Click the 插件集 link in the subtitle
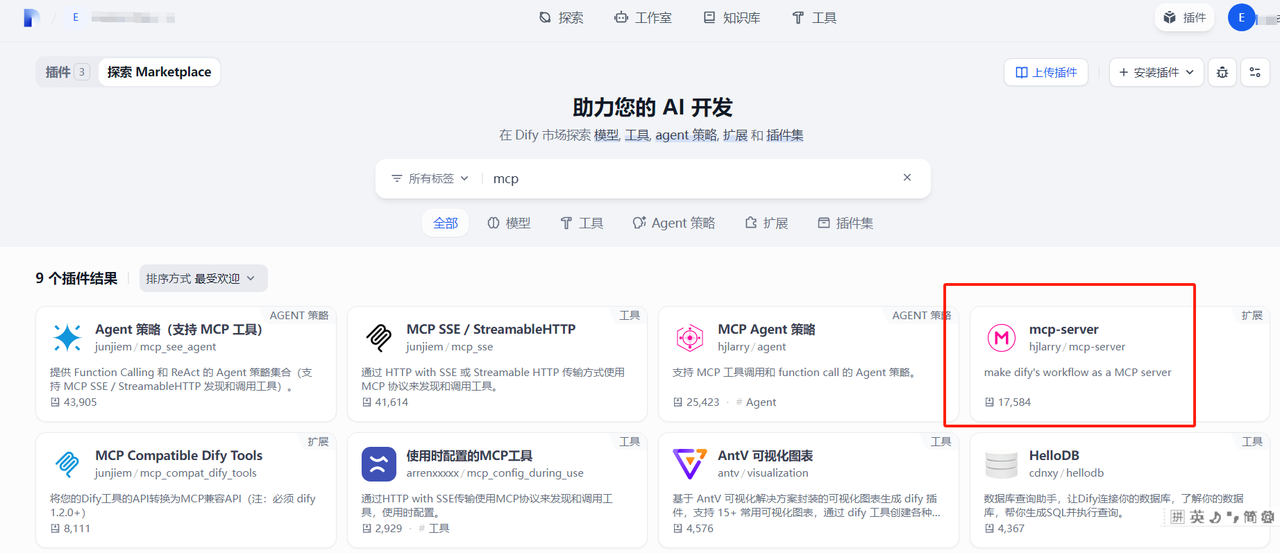 (x=785, y=135)
